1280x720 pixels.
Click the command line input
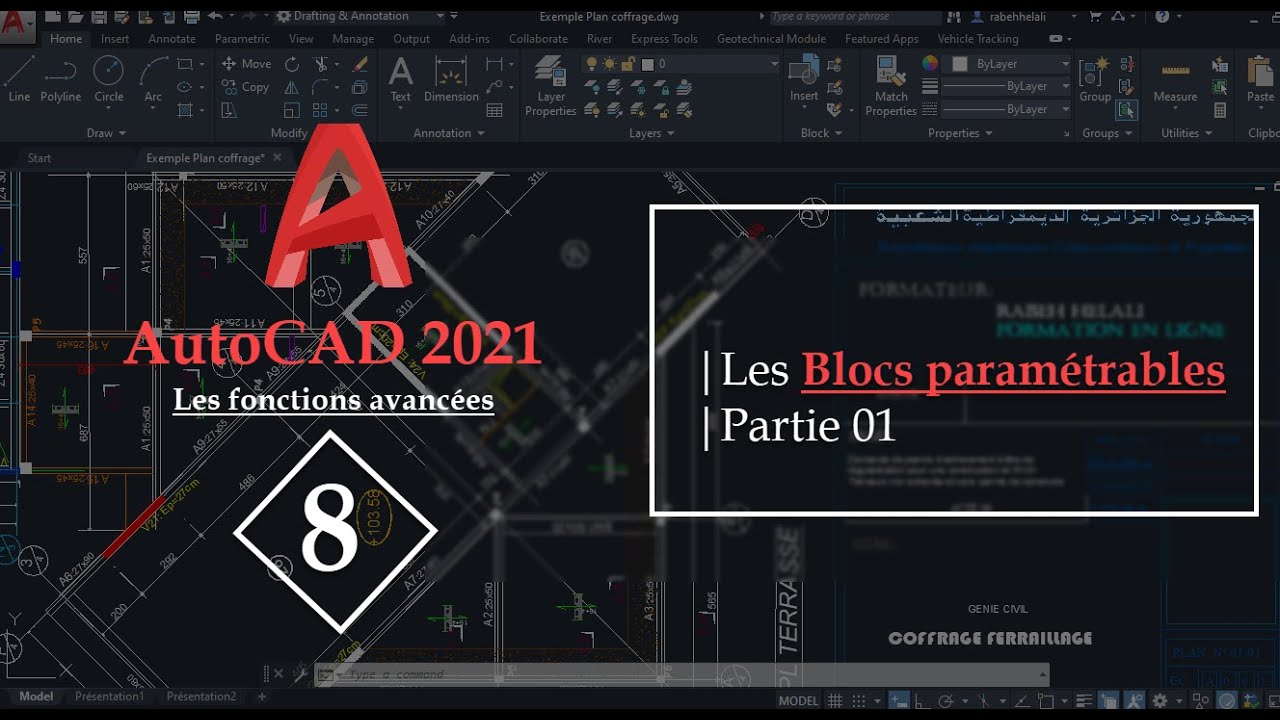click(683, 675)
